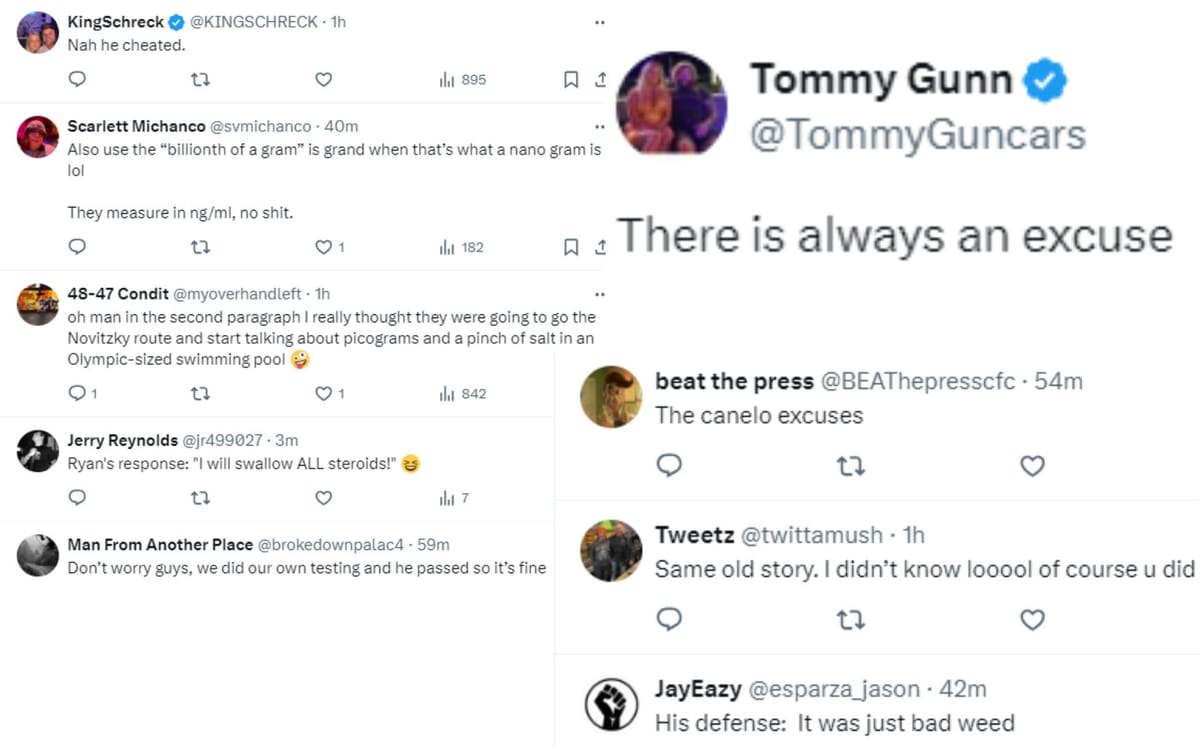Like KingSchreck's "Nah he cheated" tweet
This screenshot has height=750, width=1200.
[x=322, y=79]
